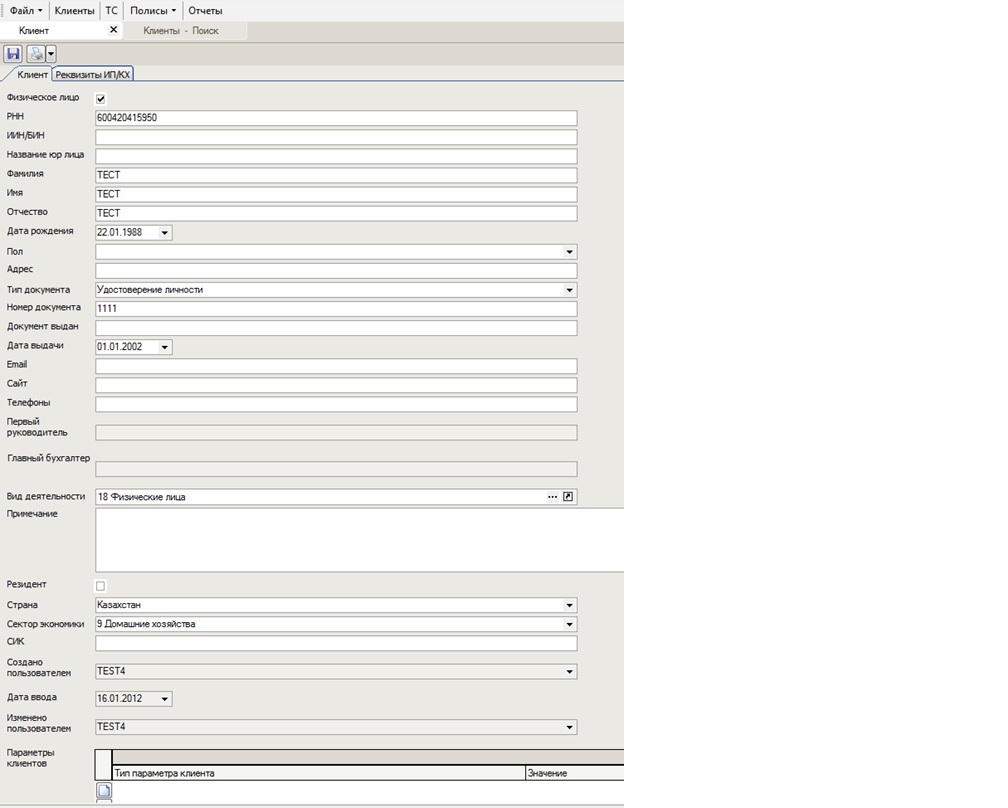
Task: Switch to Реквизиты ИП/КХ tab
Action: [x=94, y=74]
